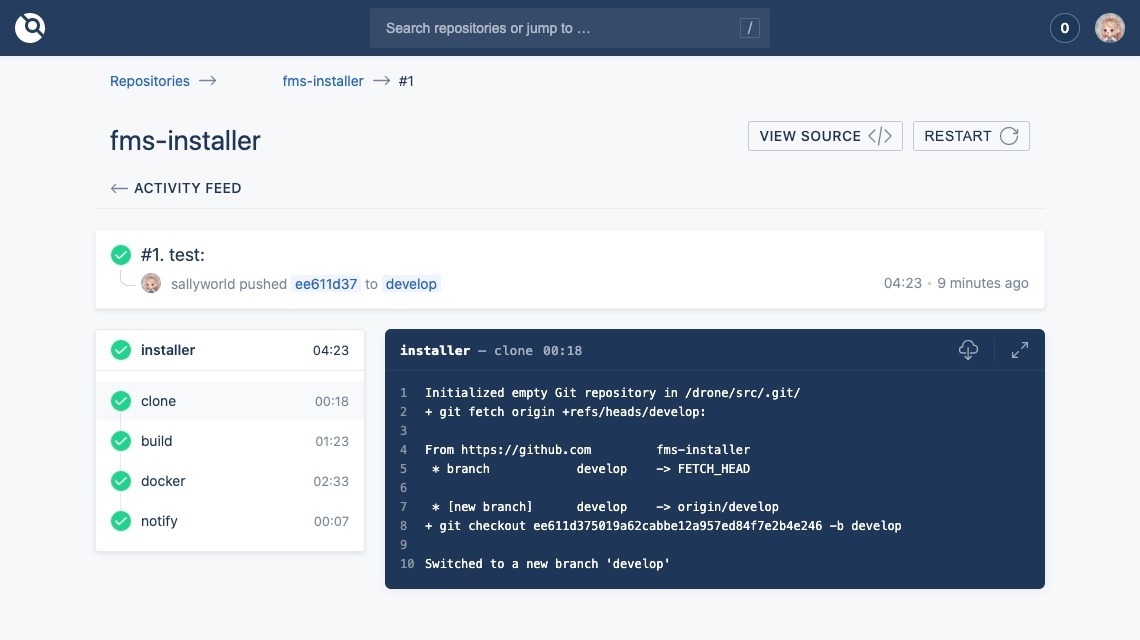Click the Drone logo in header
Screen dimensions: 1140x640
[x=30, y=28]
